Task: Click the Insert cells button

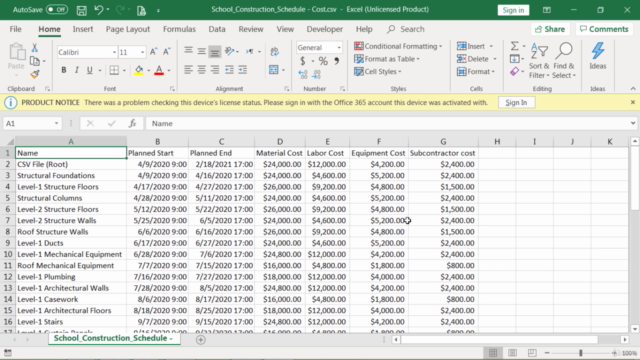Action: (x=471, y=46)
